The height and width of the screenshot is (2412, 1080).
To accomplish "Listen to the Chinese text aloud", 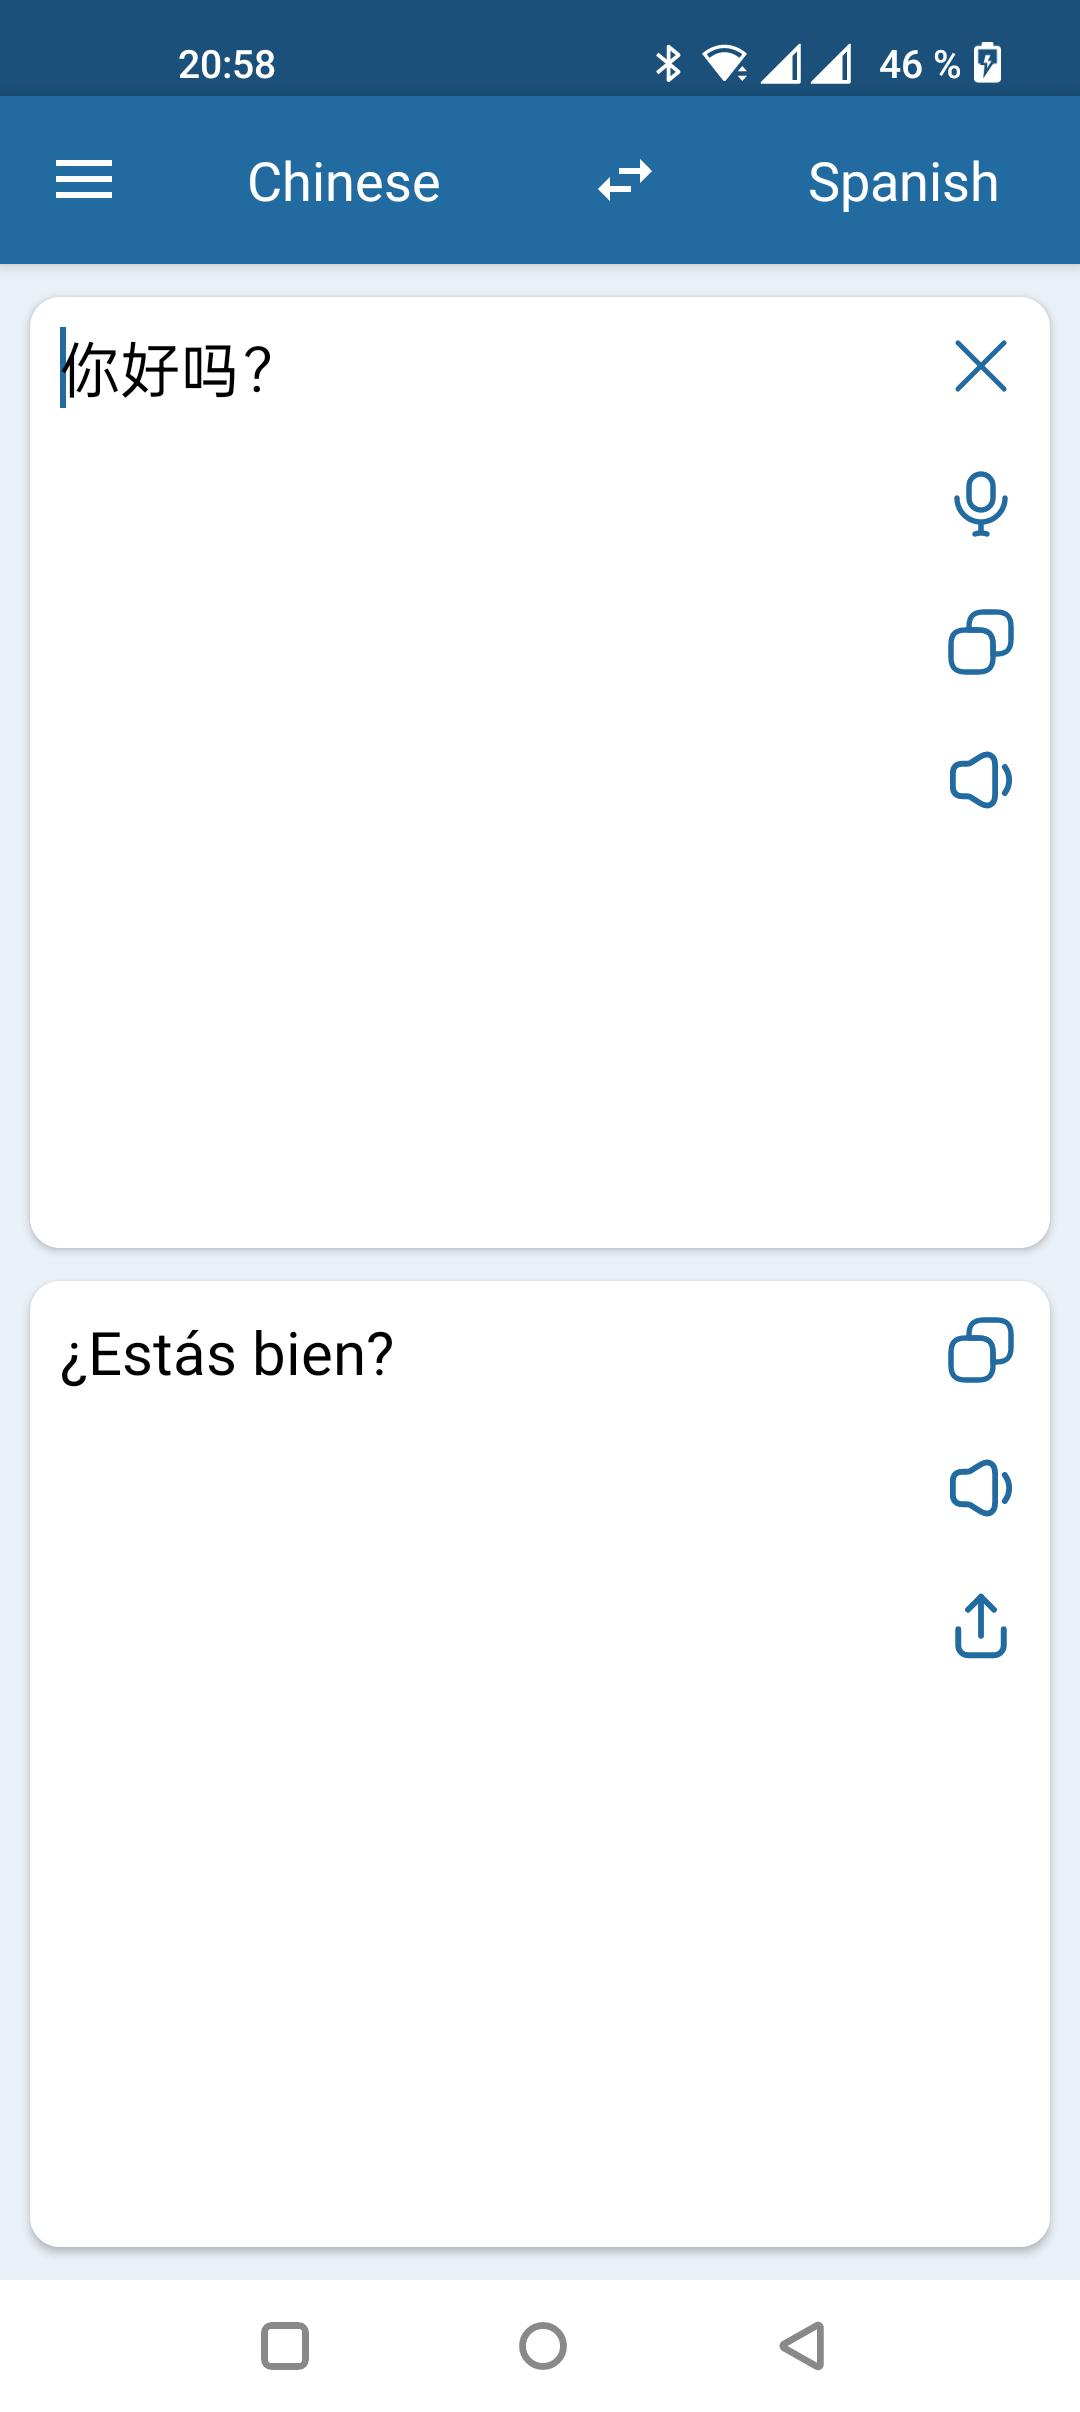I will 980,780.
